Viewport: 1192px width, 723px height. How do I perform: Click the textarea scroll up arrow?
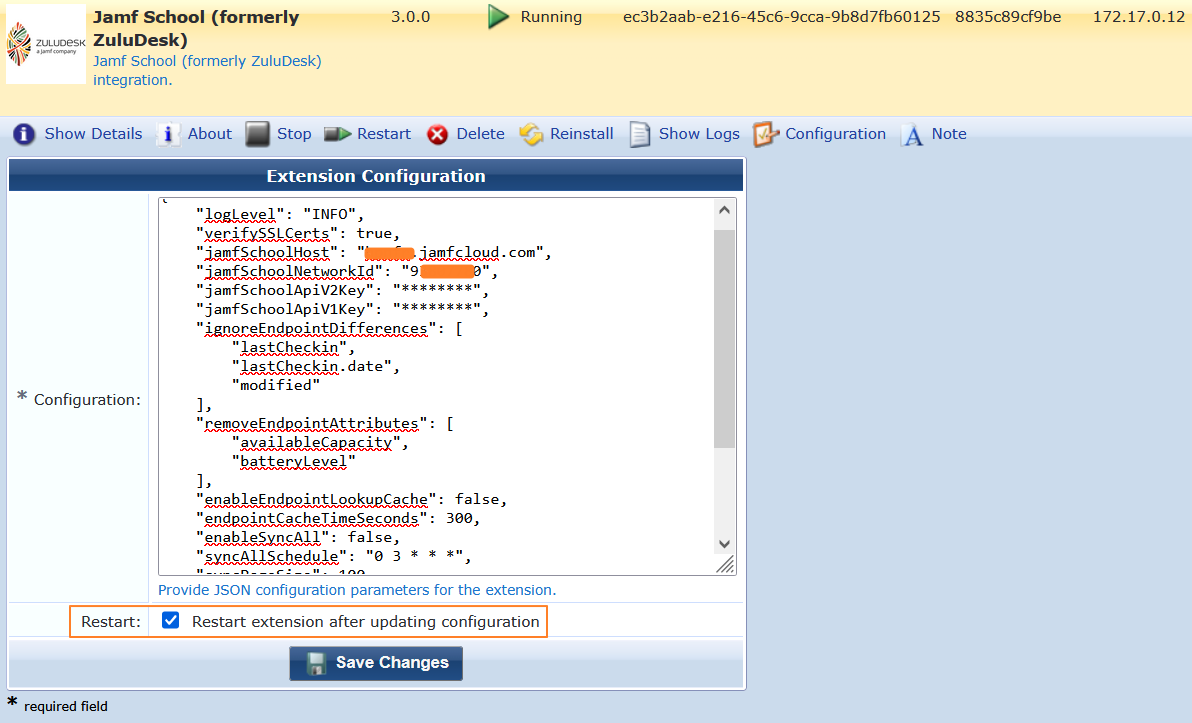pyautogui.click(x=724, y=211)
